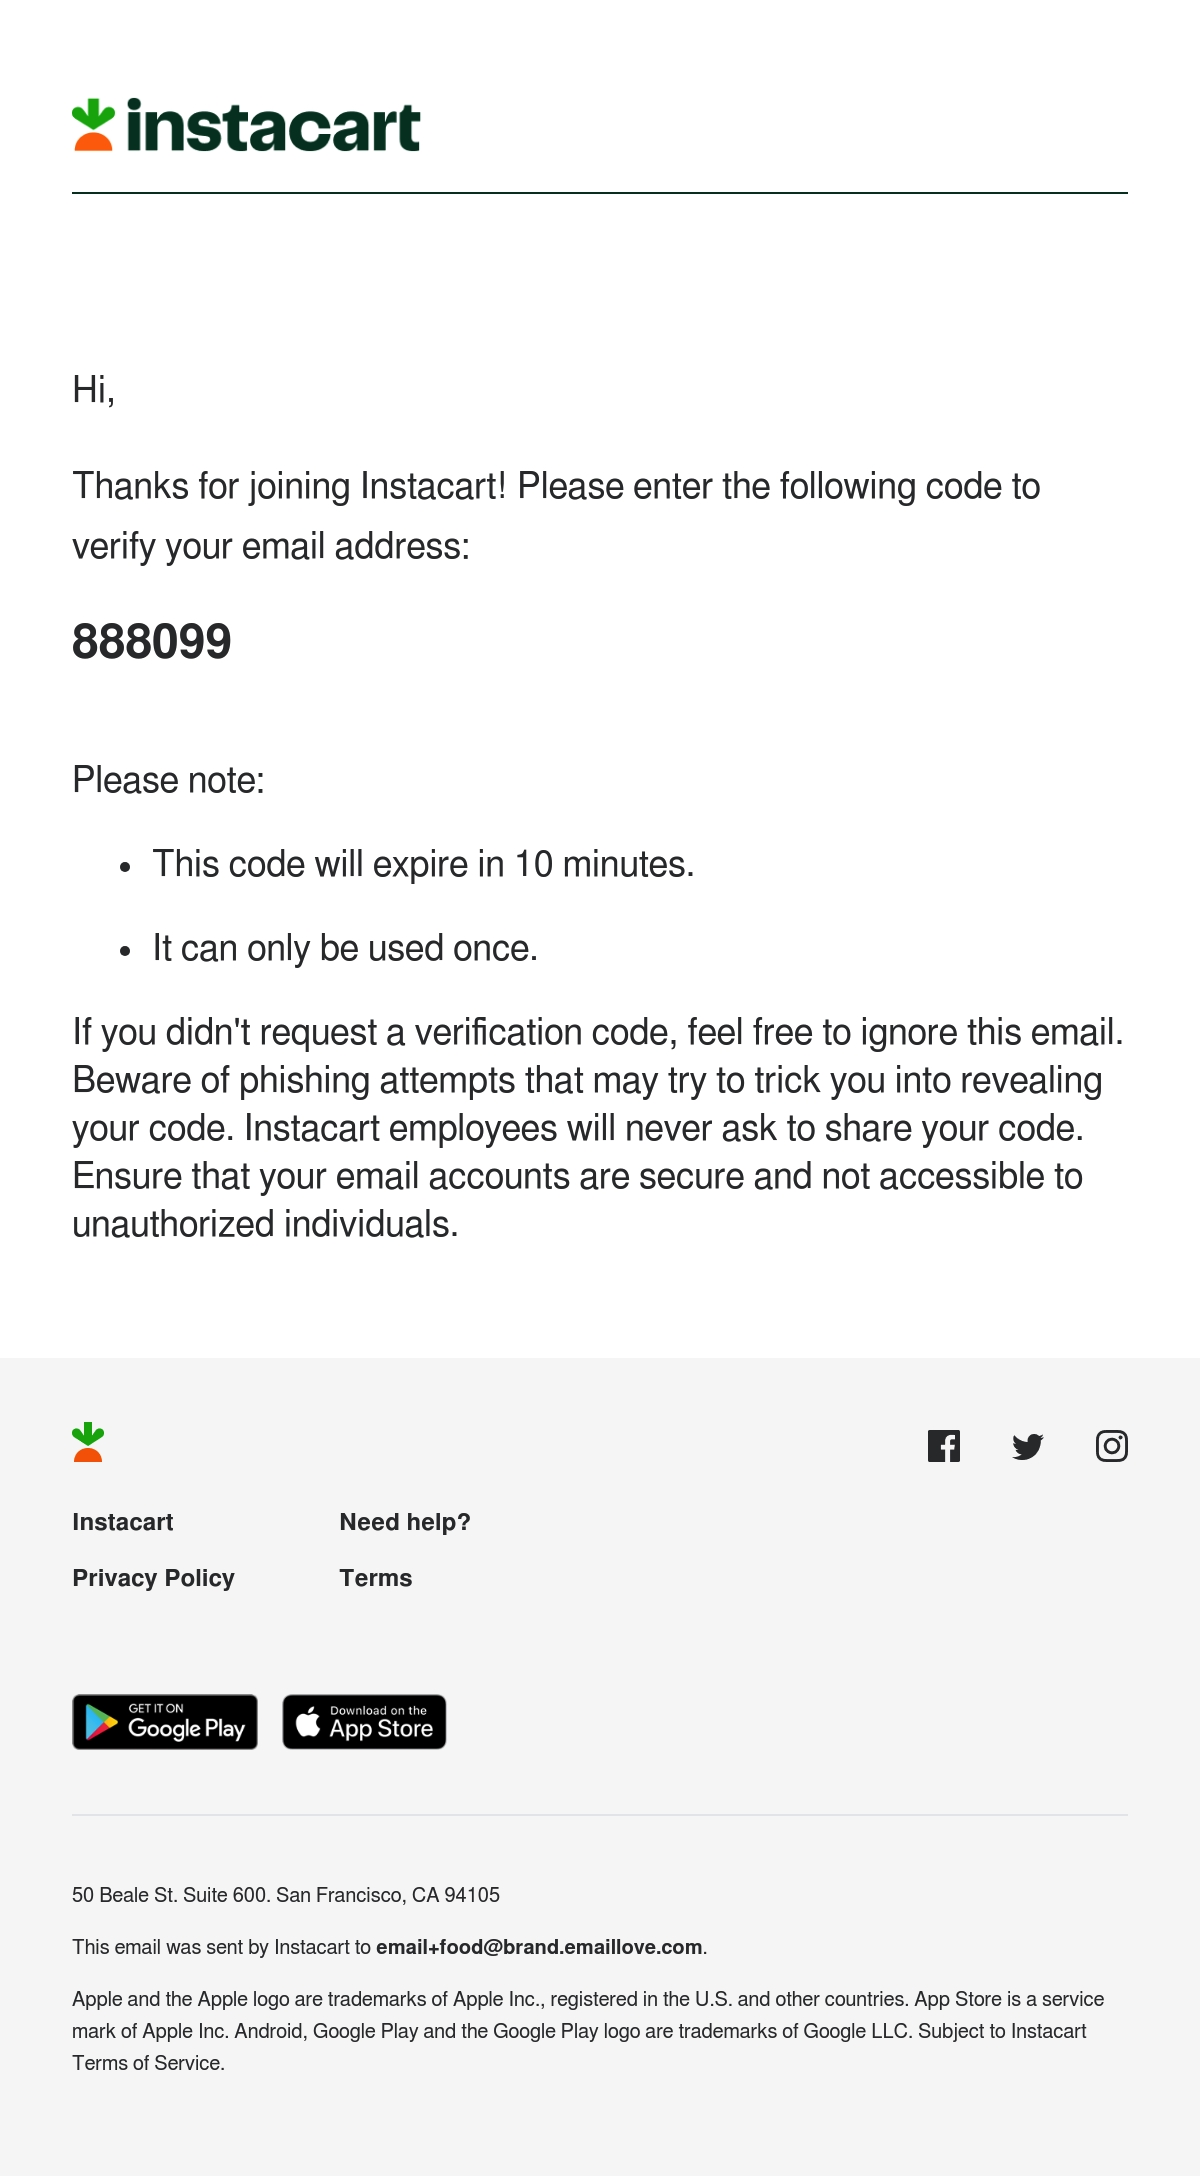Click the small carrot logo in the footer

pos(88,1442)
